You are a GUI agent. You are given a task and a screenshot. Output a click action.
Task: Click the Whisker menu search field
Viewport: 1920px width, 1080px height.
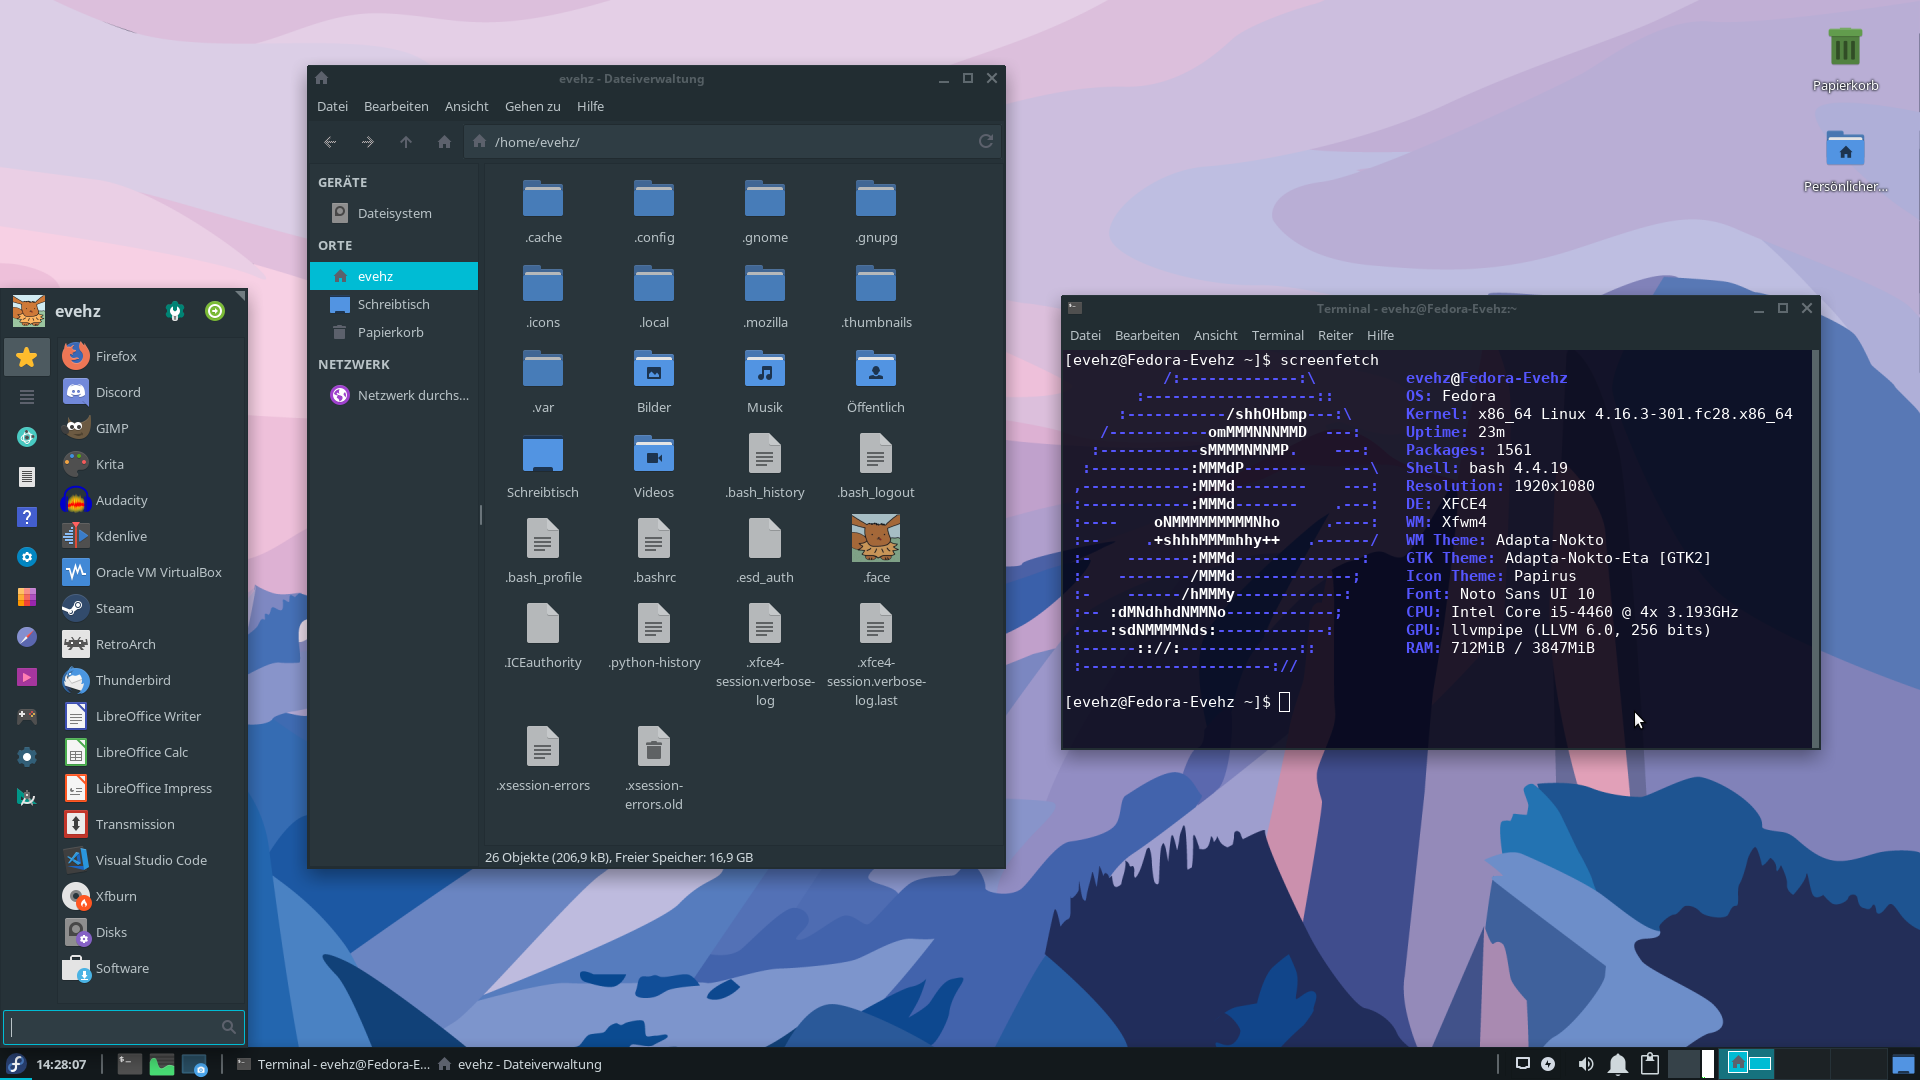(x=124, y=1027)
